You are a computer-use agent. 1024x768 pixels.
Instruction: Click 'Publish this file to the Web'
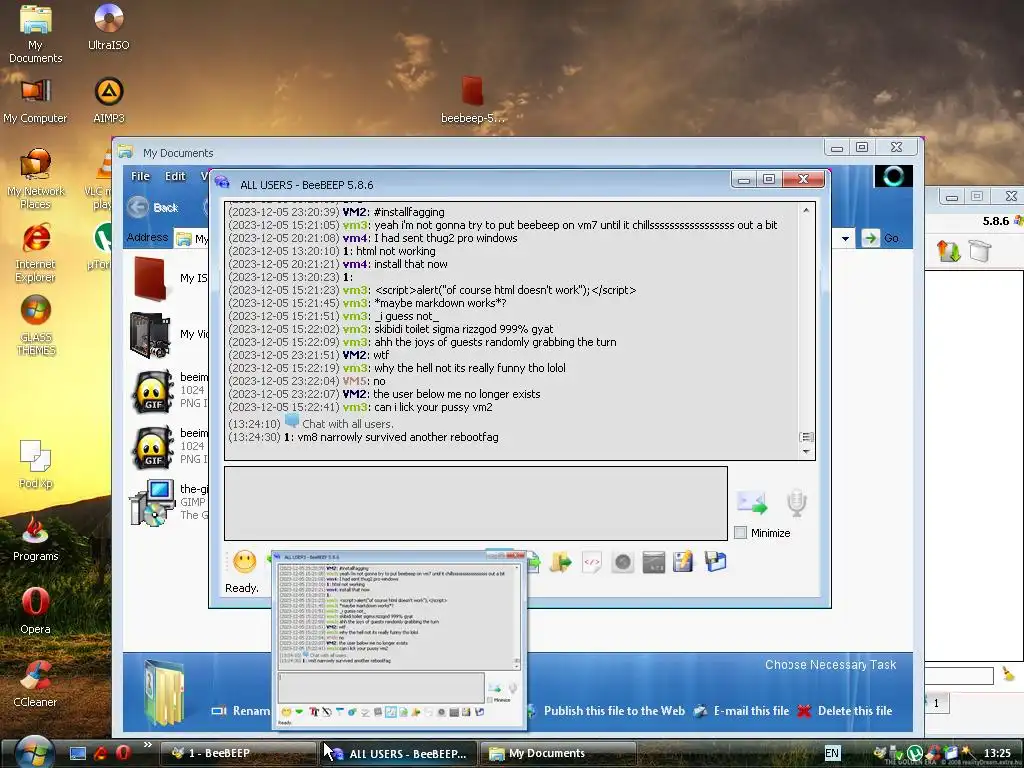[614, 711]
